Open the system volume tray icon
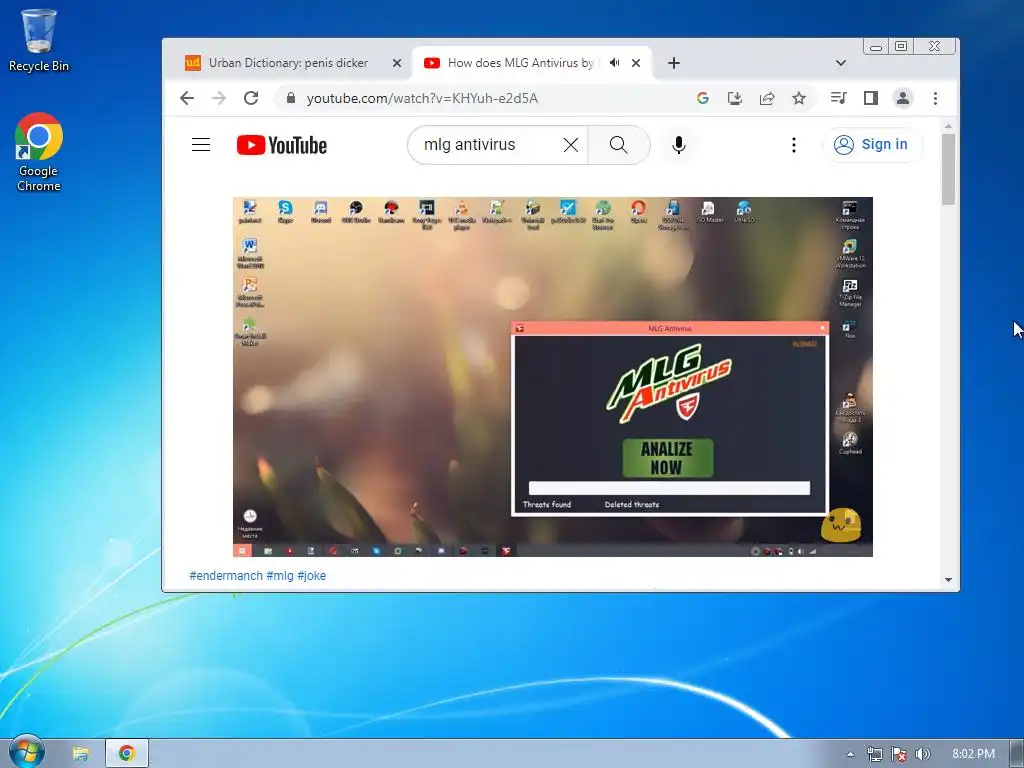 pos(922,754)
